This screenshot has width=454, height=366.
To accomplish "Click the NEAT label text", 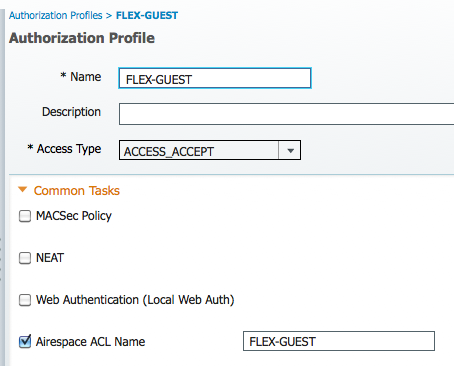I will click(50, 258).
